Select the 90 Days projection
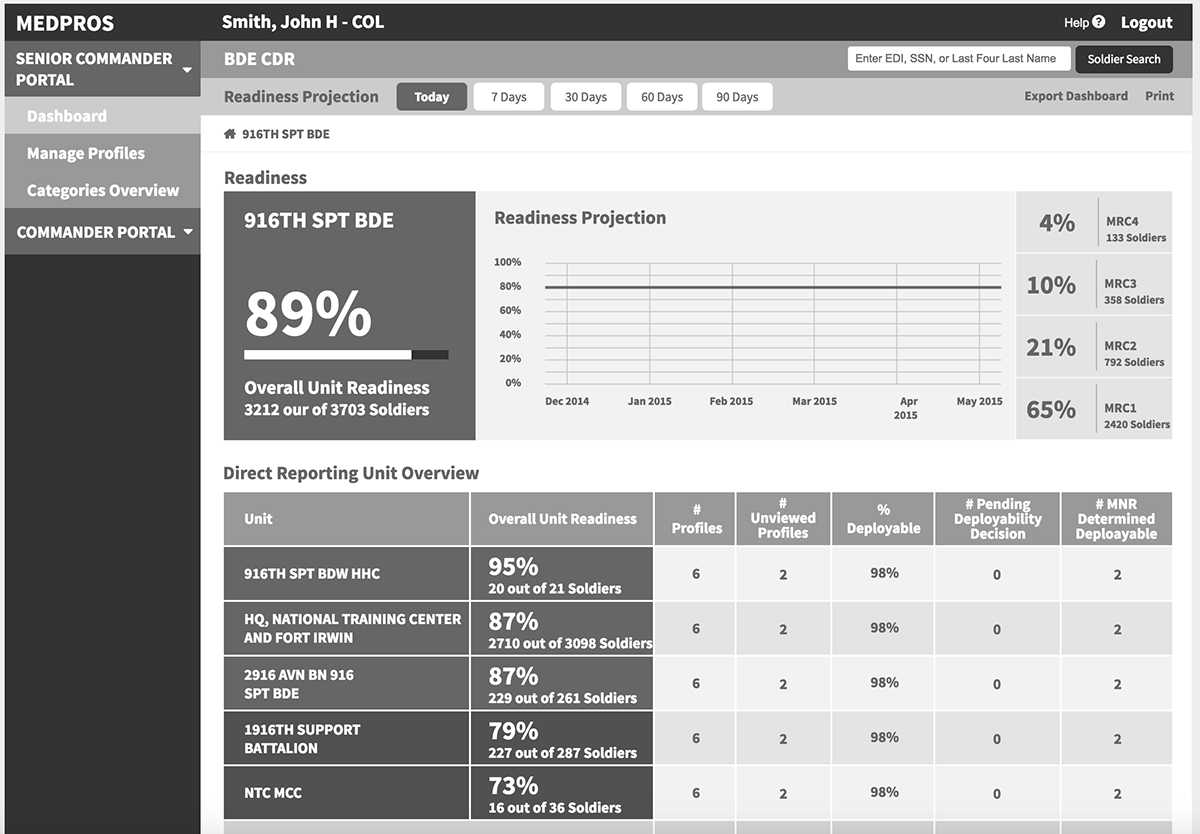The height and width of the screenshot is (834, 1200). click(737, 96)
